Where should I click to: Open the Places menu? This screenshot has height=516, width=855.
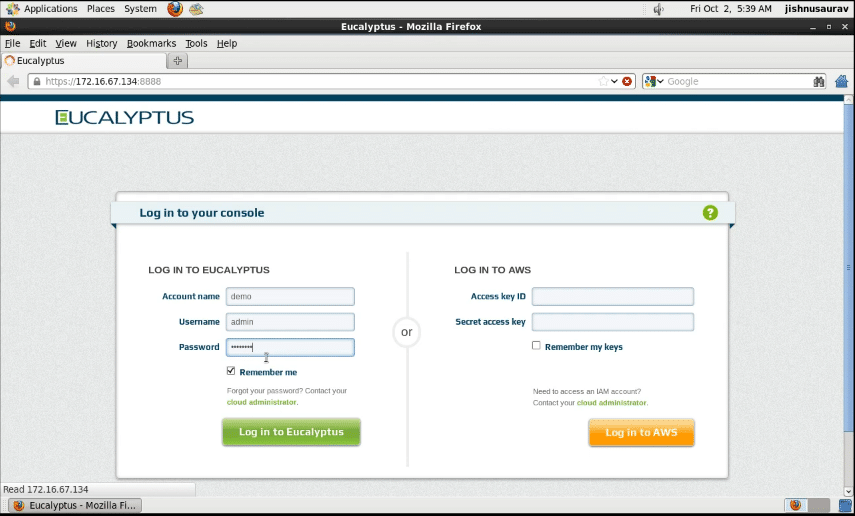click(101, 9)
